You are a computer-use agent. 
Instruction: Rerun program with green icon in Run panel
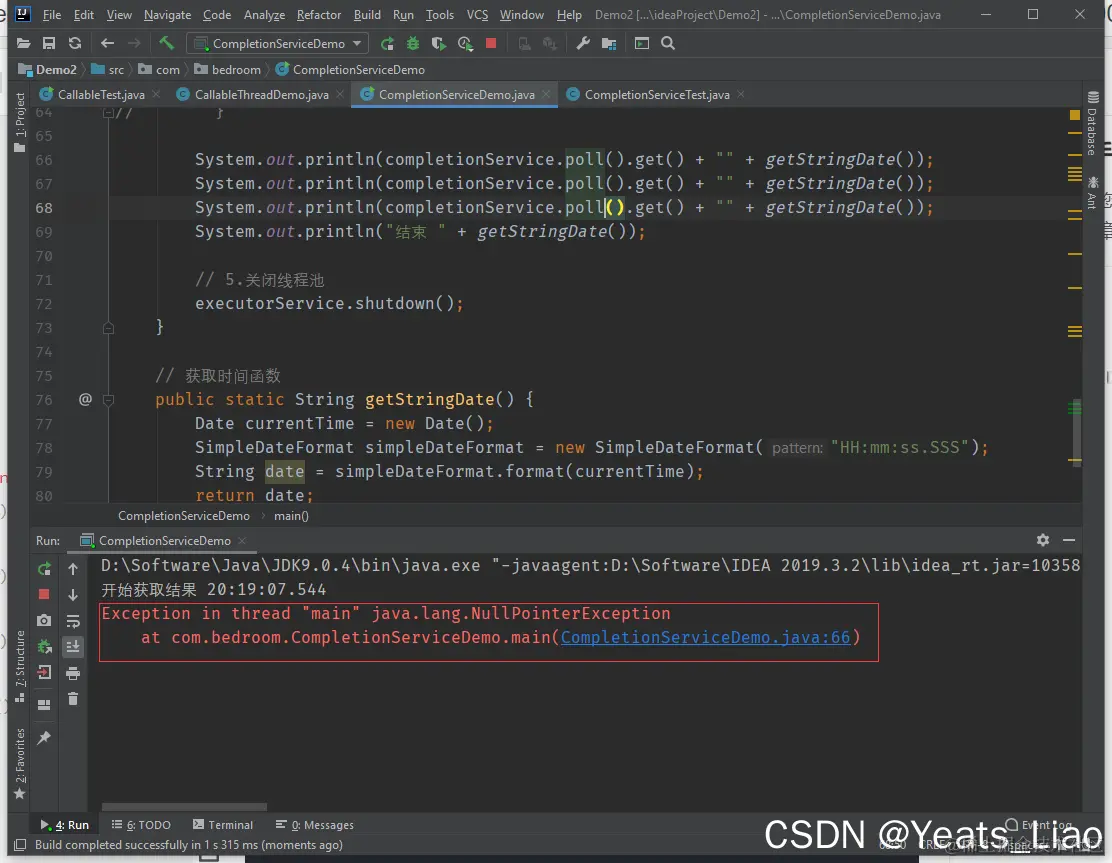pos(44,569)
